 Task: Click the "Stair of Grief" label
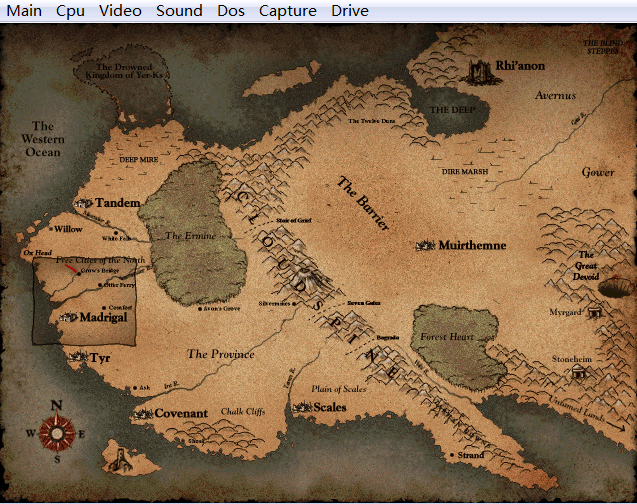[x=294, y=220]
